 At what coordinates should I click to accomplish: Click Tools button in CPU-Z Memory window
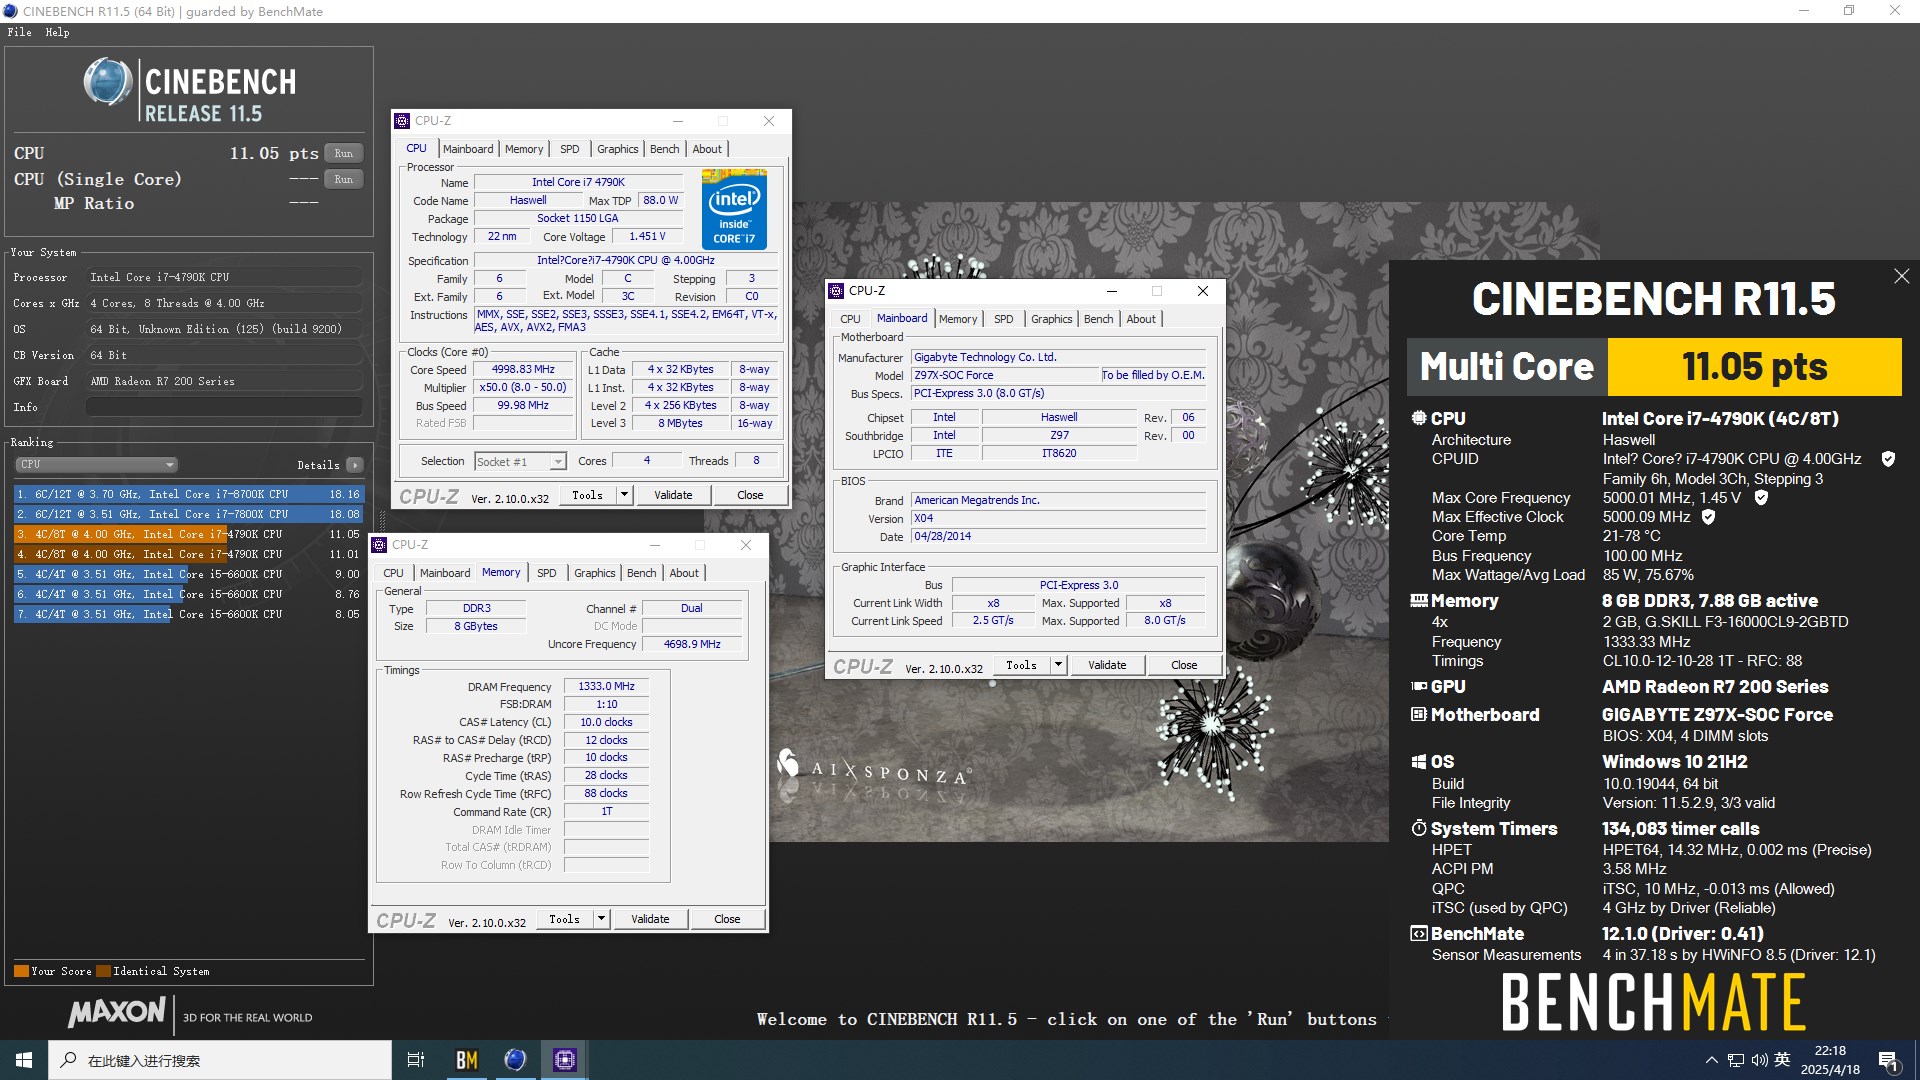click(x=565, y=919)
